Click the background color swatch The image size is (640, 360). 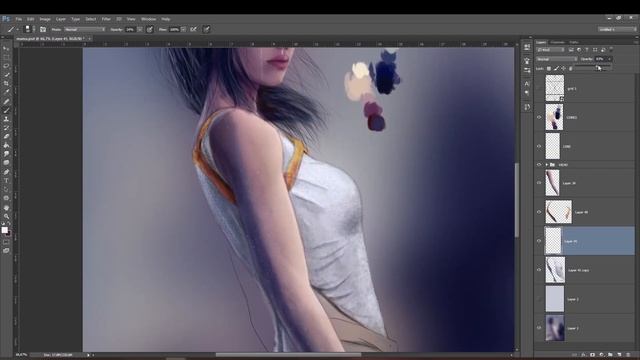tap(9, 234)
